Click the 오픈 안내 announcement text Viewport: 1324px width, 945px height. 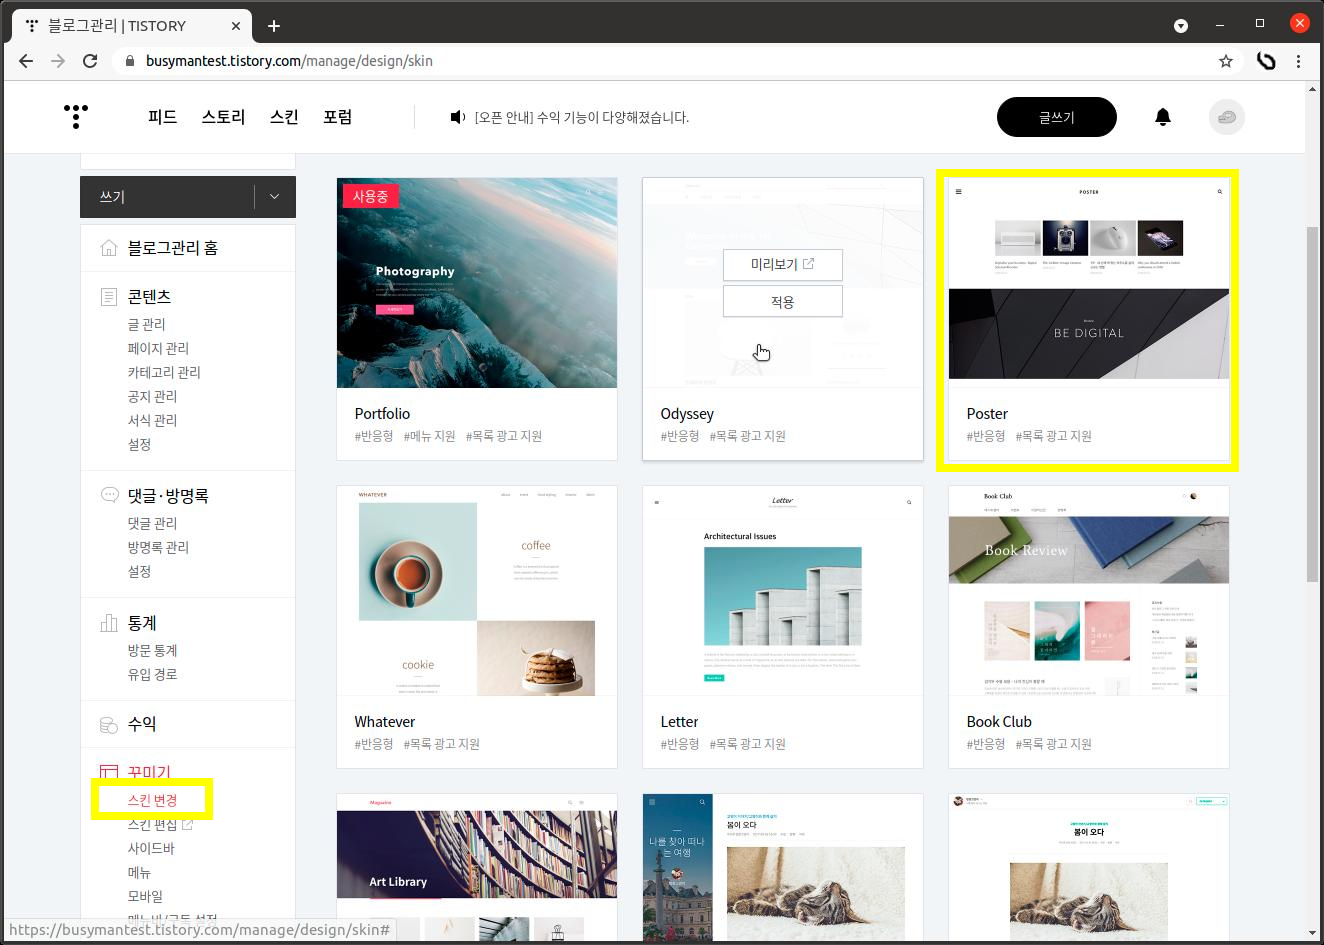pos(581,117)
